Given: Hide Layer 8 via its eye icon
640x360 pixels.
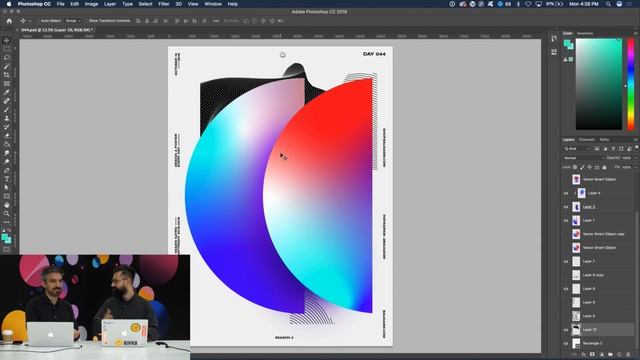Looking at the screenshot, I should pyautogui.click(x=566, y=289).
